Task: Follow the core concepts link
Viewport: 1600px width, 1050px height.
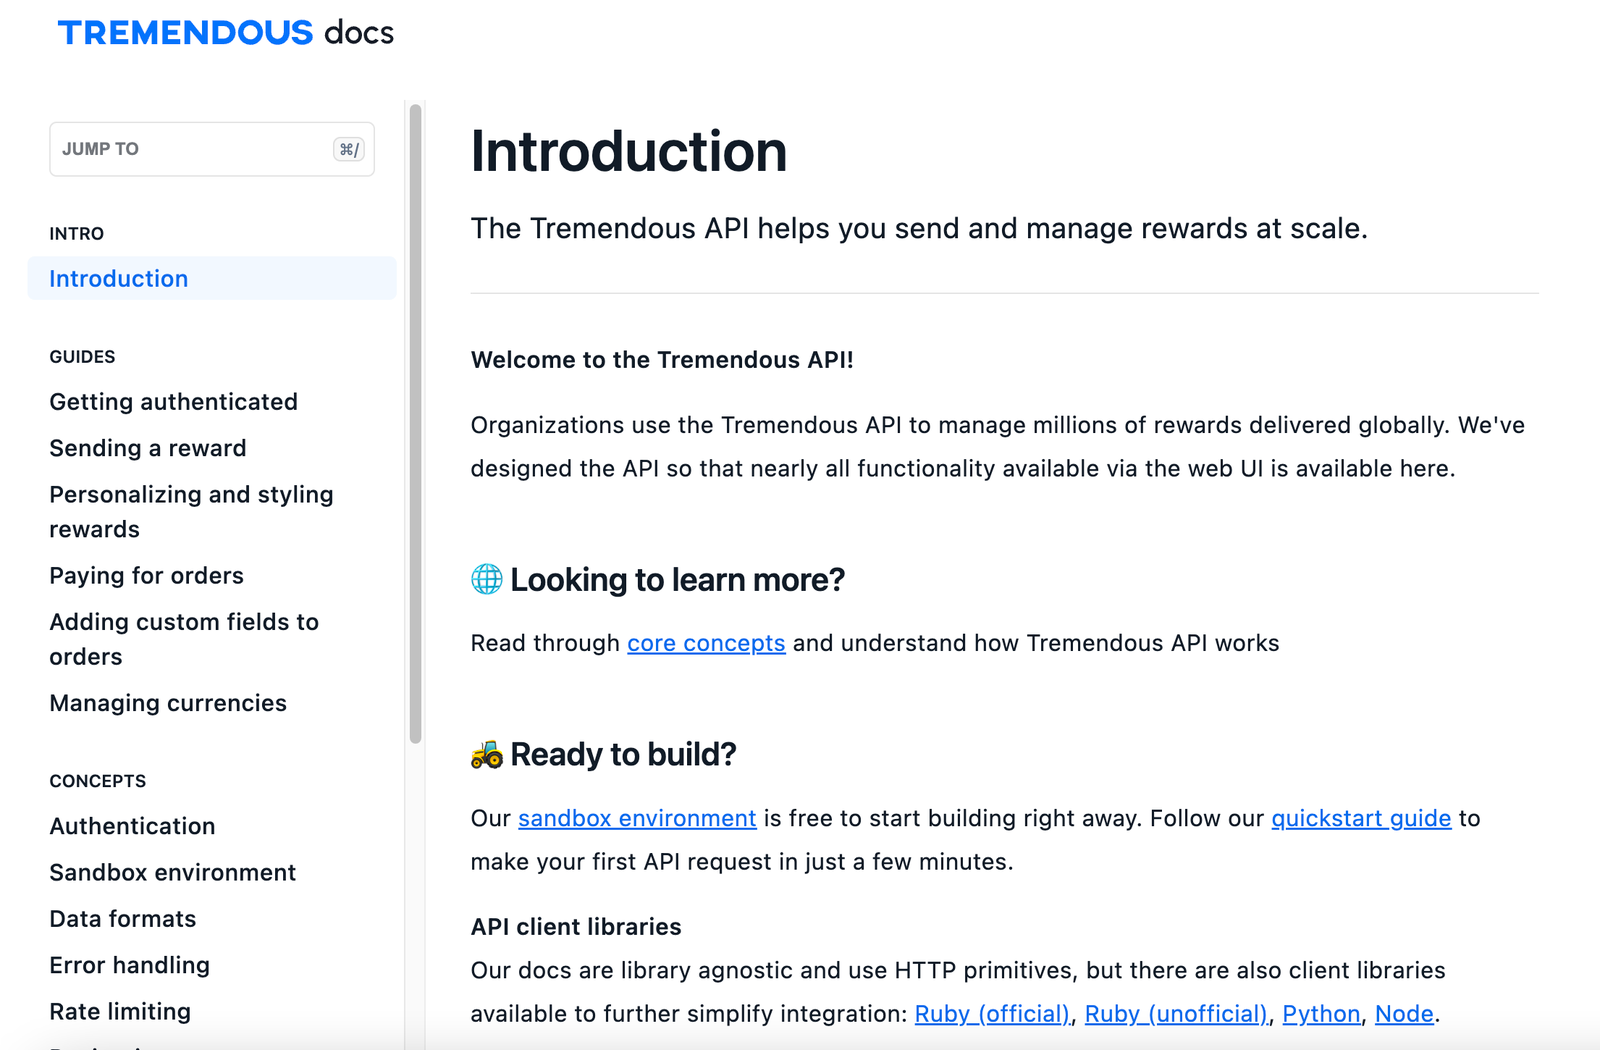Action: 706,643
